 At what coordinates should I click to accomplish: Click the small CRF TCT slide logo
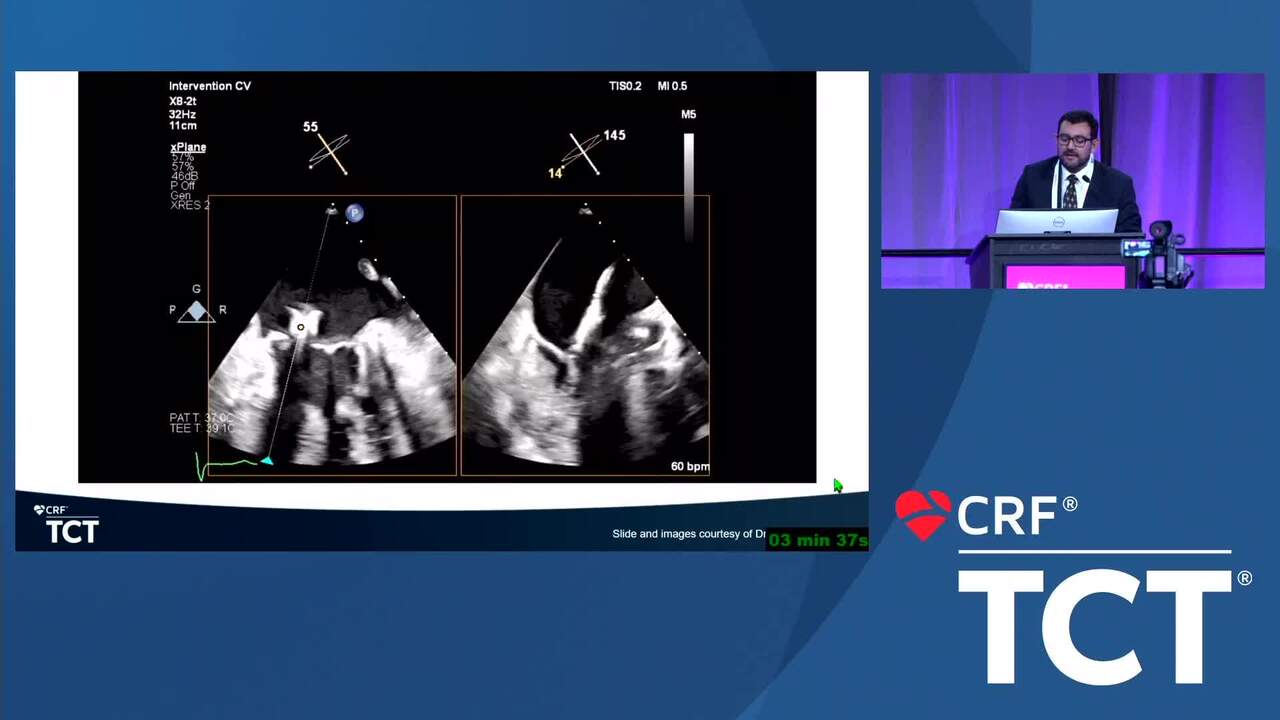(67, 524)
